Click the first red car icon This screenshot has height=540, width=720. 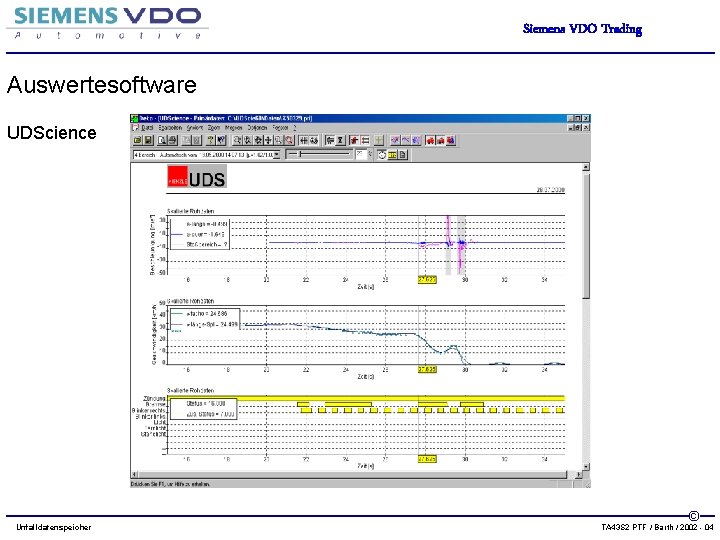tap(430, 140)
